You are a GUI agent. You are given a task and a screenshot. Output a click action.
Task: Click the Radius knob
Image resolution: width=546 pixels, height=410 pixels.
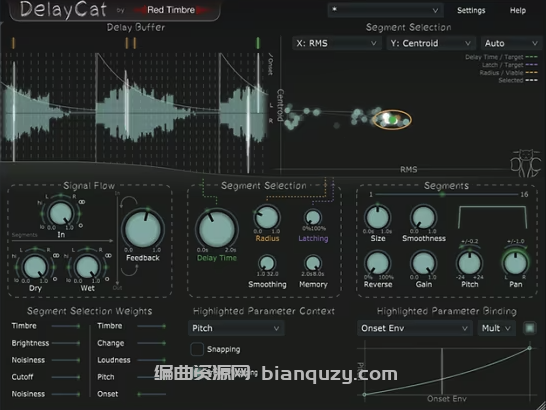(x=267, y=217)
